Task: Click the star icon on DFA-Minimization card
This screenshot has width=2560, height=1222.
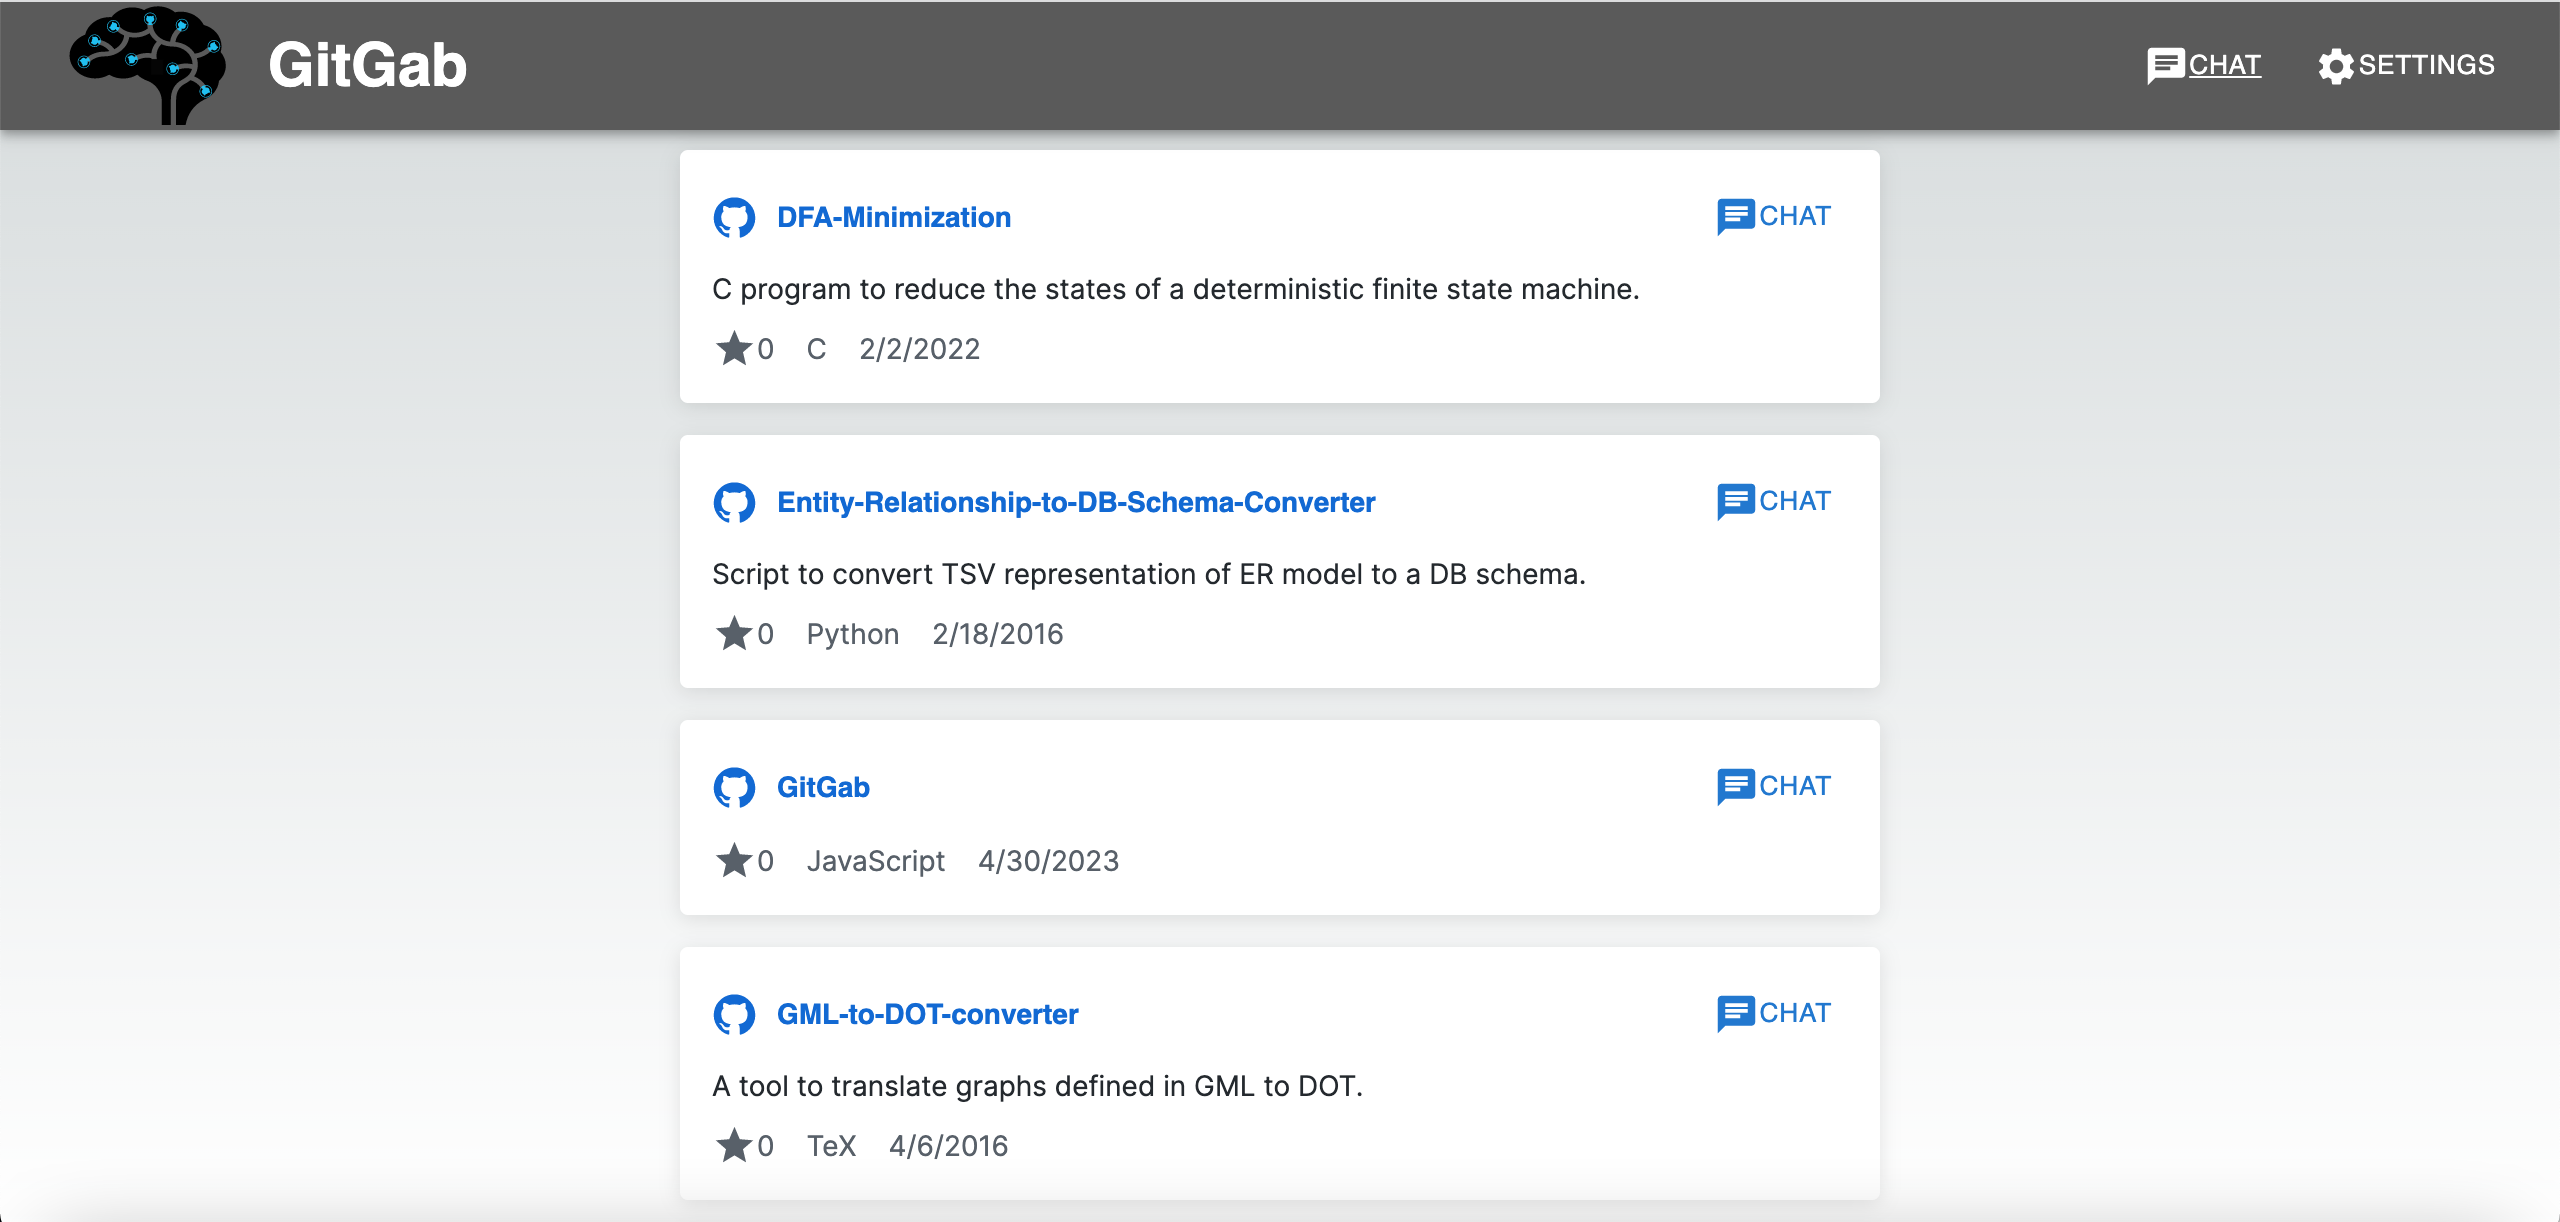Action: tap(734, 348)
